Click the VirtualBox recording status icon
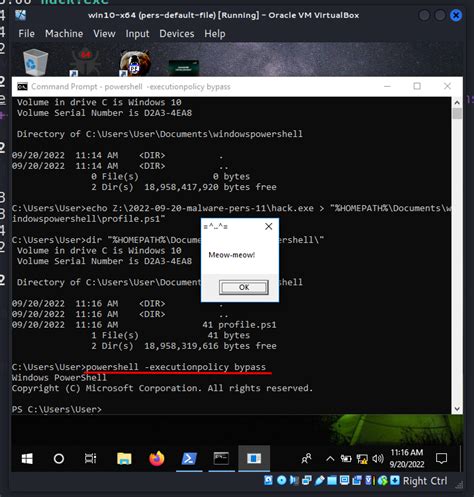 click(x=357, y=480)
